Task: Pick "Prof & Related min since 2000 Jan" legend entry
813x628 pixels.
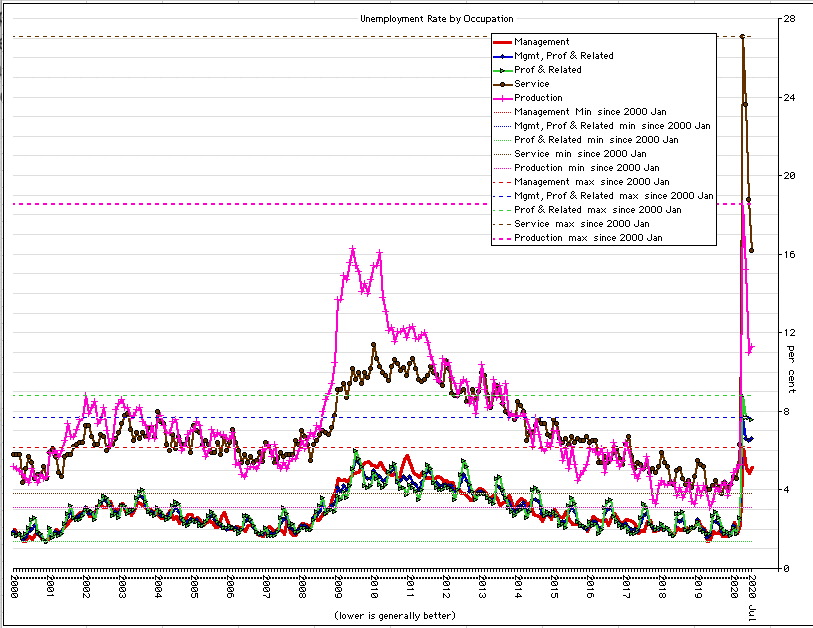Action: (x=596, y=140)
